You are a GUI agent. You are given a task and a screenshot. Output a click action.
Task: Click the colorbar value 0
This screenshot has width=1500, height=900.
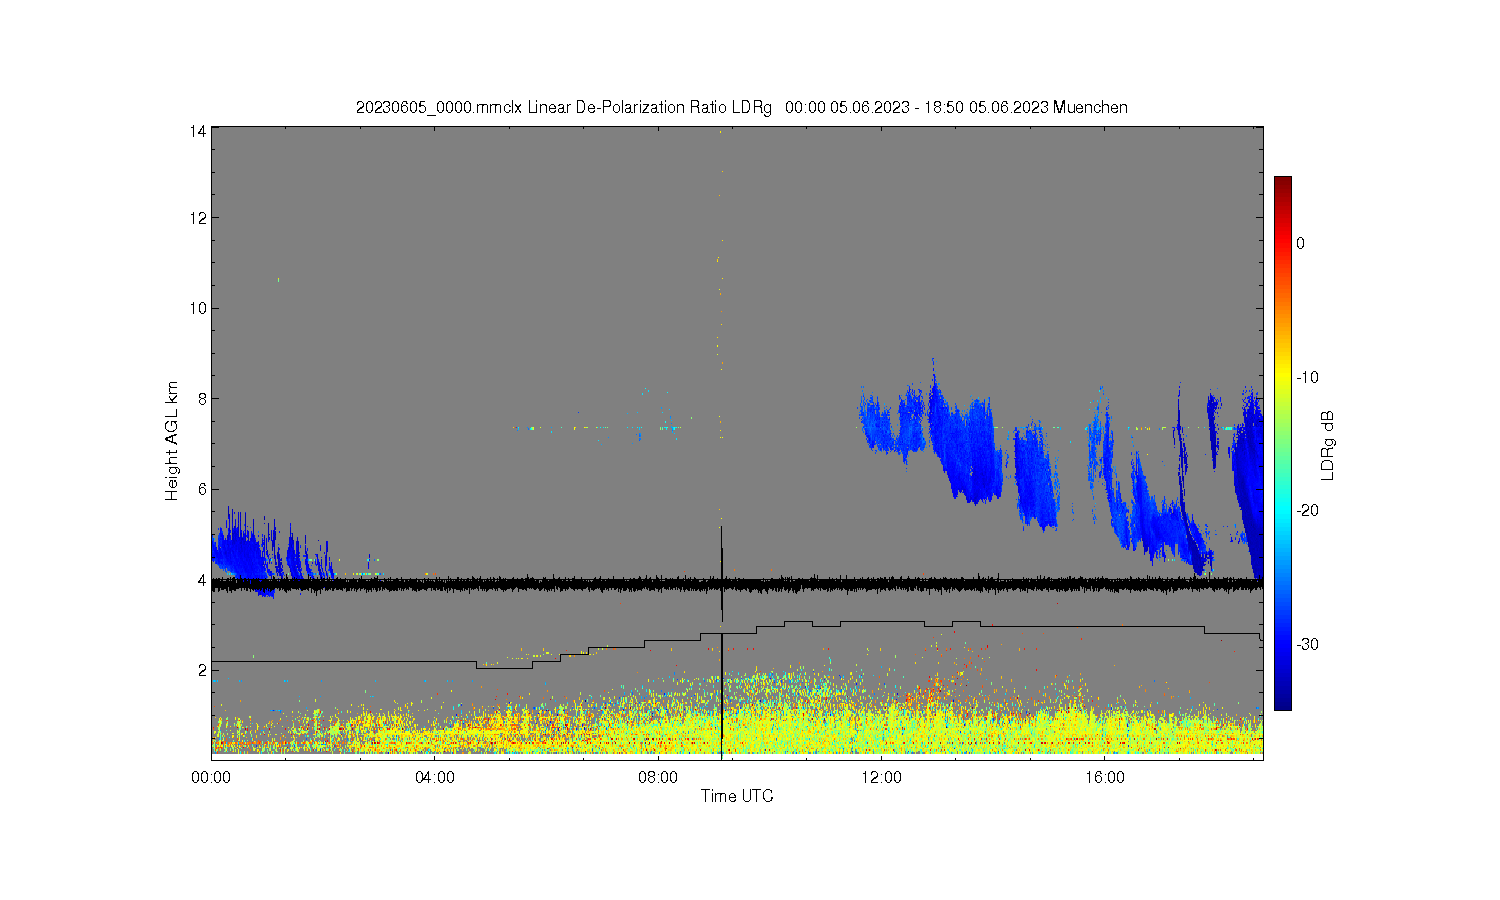1300,243
